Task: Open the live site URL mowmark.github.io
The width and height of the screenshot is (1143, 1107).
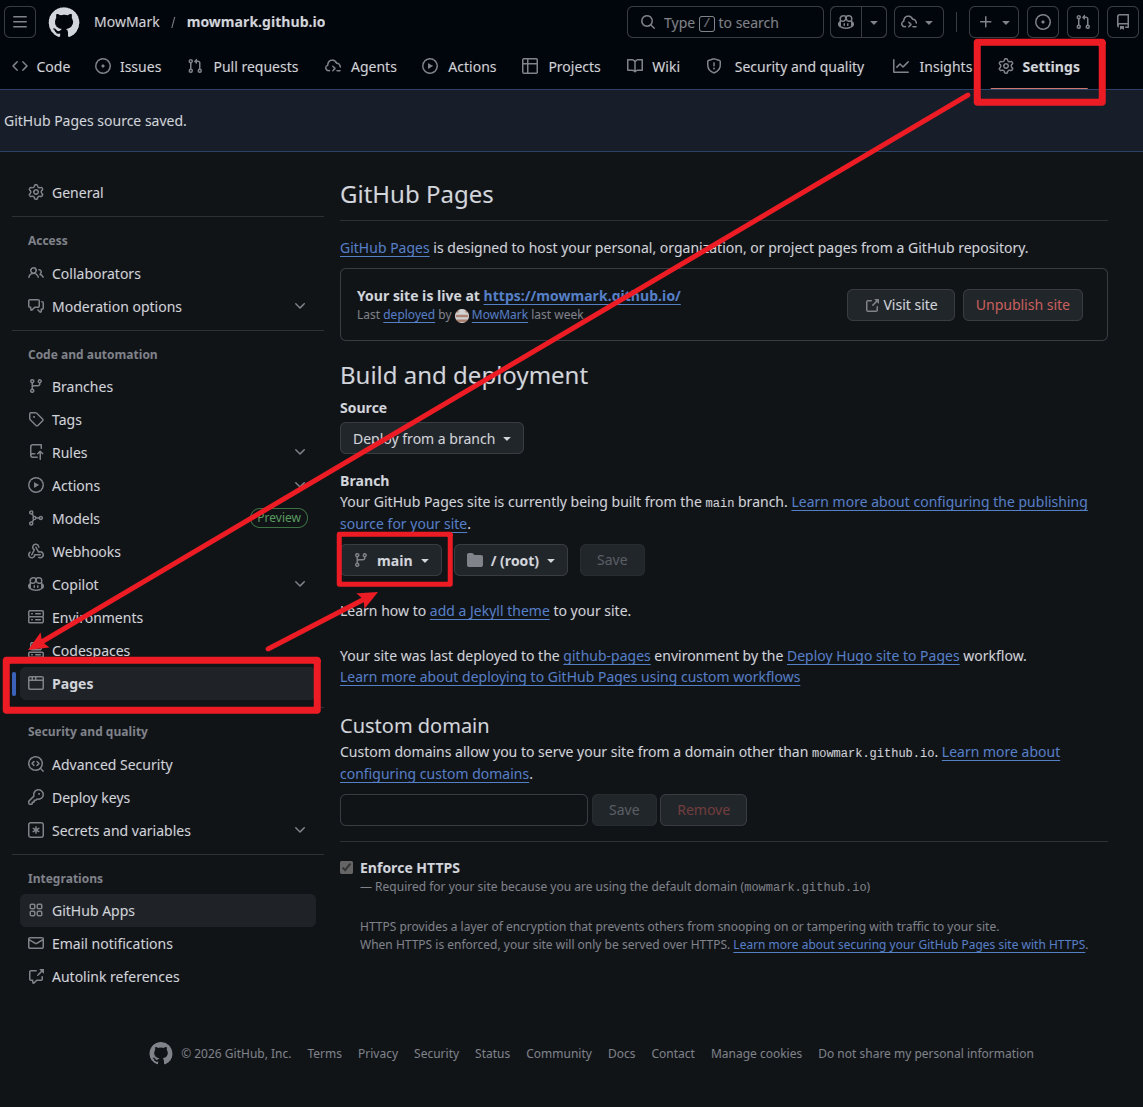Action: pyautogui.click(x=582, y=295)
